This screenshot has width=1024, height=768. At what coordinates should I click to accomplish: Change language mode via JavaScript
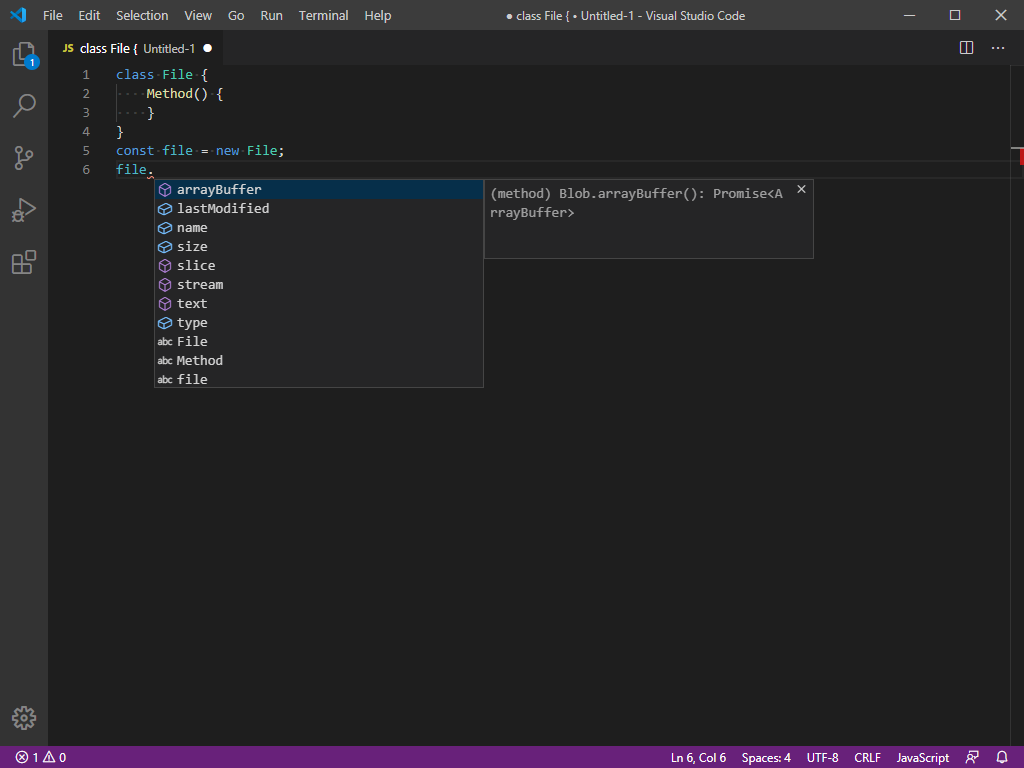[x=922, y=758]
